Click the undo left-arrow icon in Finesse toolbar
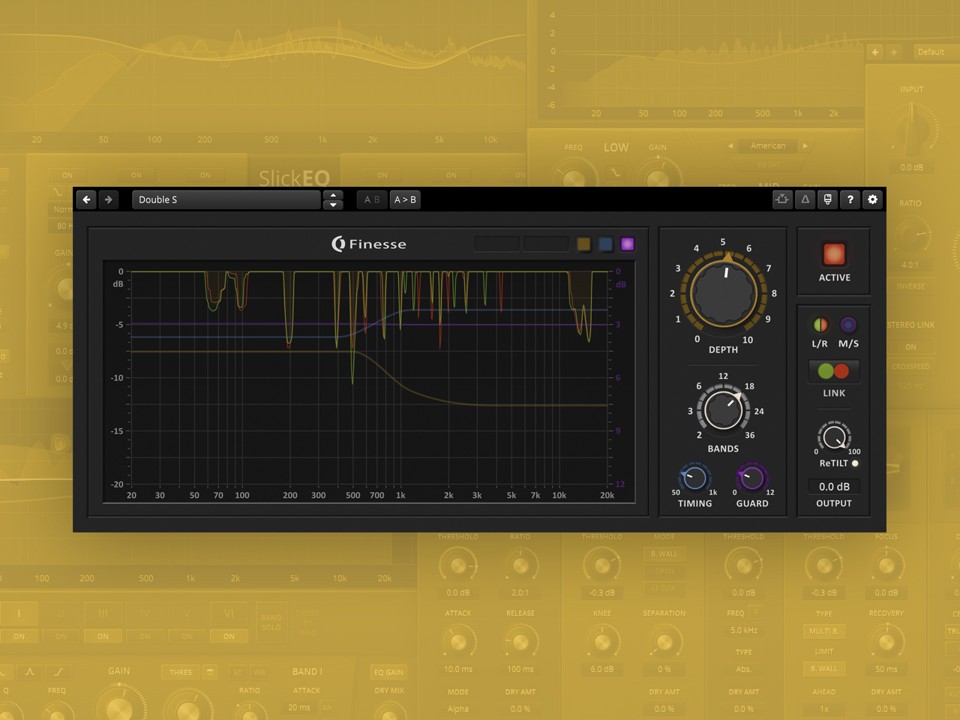Image resolution: width=960 pixels, height=720 pixels. point(86,200)
